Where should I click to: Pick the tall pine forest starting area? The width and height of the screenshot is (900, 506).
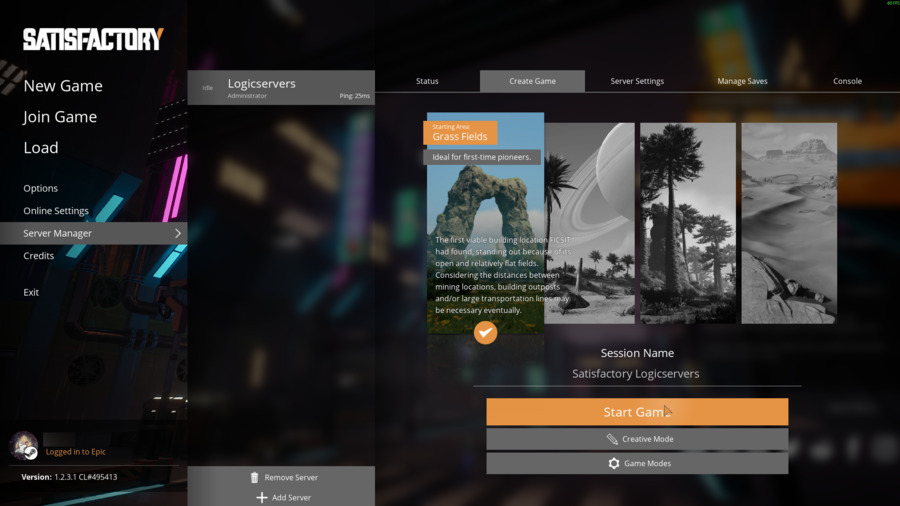tap(688, 223)
